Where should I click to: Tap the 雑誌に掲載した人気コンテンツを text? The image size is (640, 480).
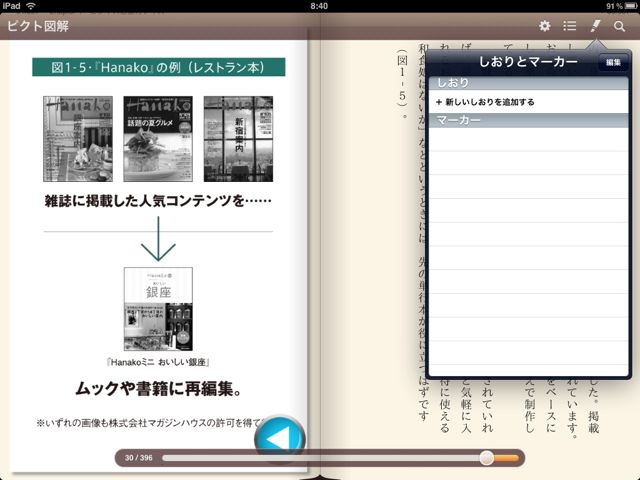[158, 201]
